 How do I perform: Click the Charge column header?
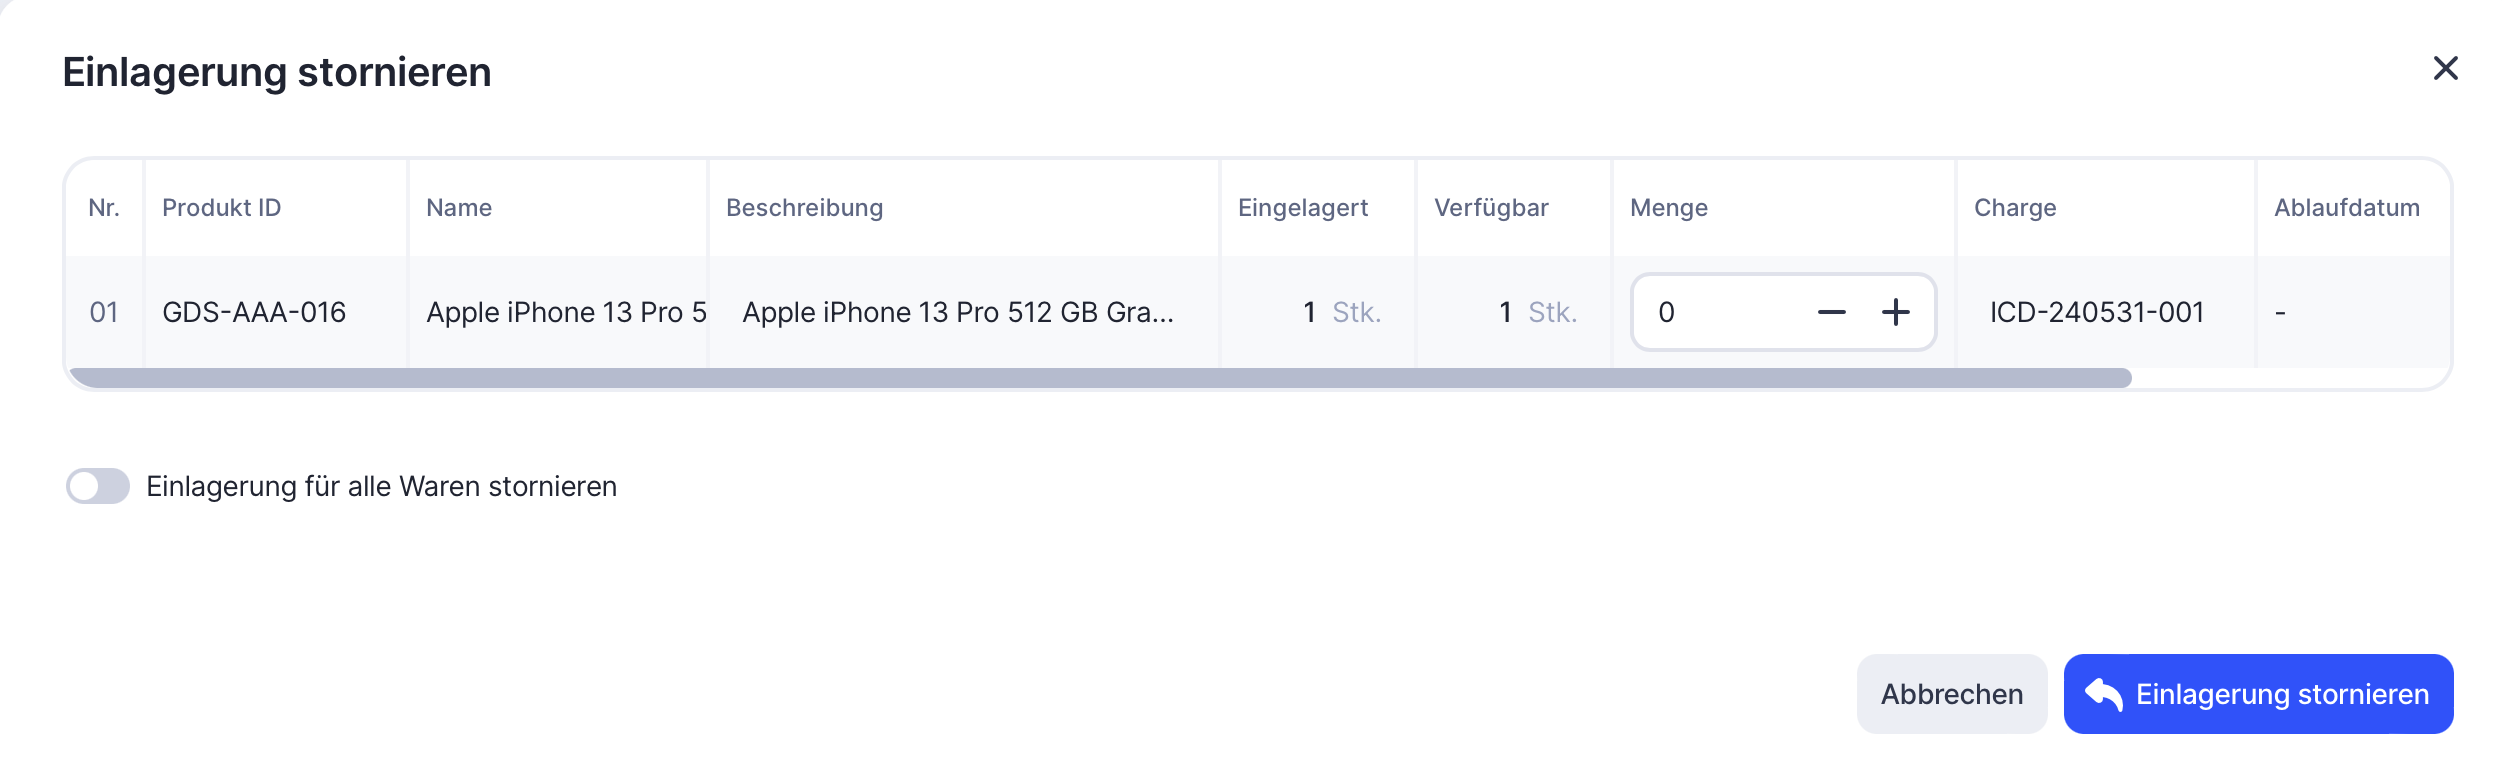click(x=2014, y=208)
